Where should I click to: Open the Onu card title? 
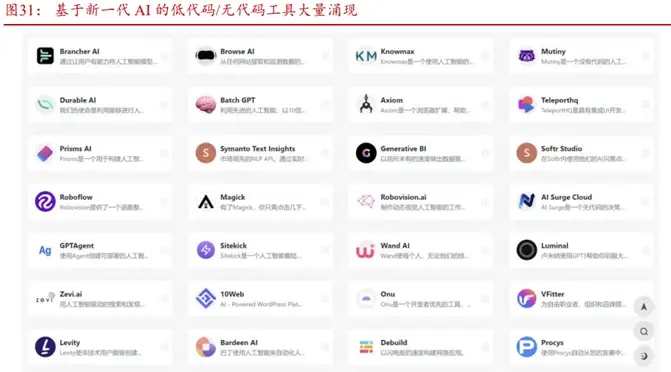point(388,294)
